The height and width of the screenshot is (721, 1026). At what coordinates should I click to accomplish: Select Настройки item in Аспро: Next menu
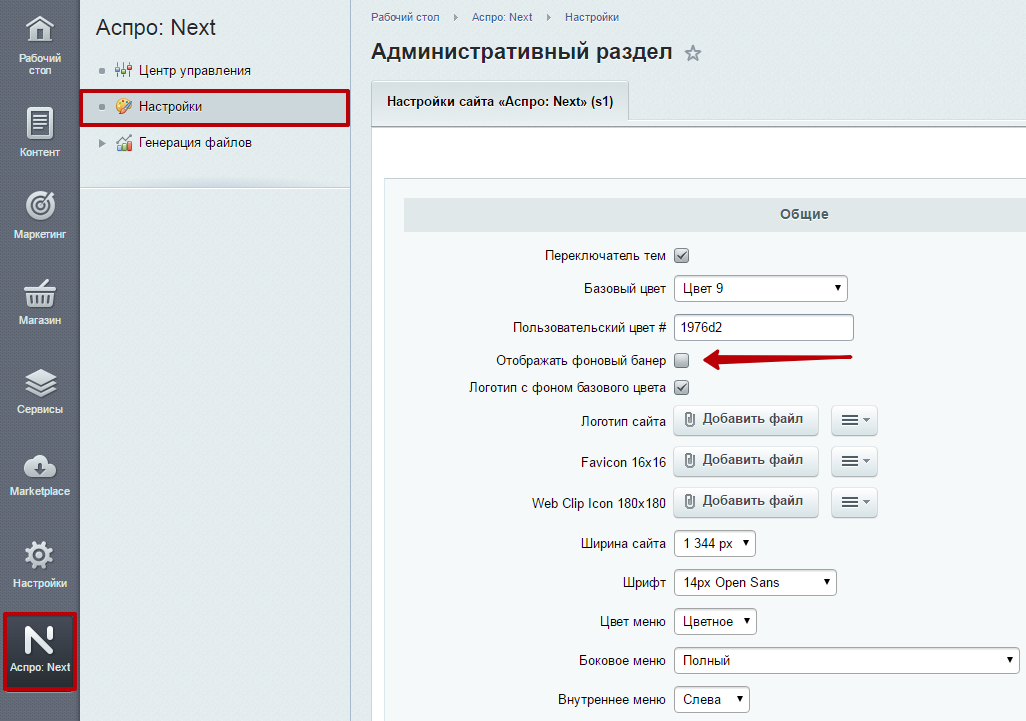(x=215, y=107)
